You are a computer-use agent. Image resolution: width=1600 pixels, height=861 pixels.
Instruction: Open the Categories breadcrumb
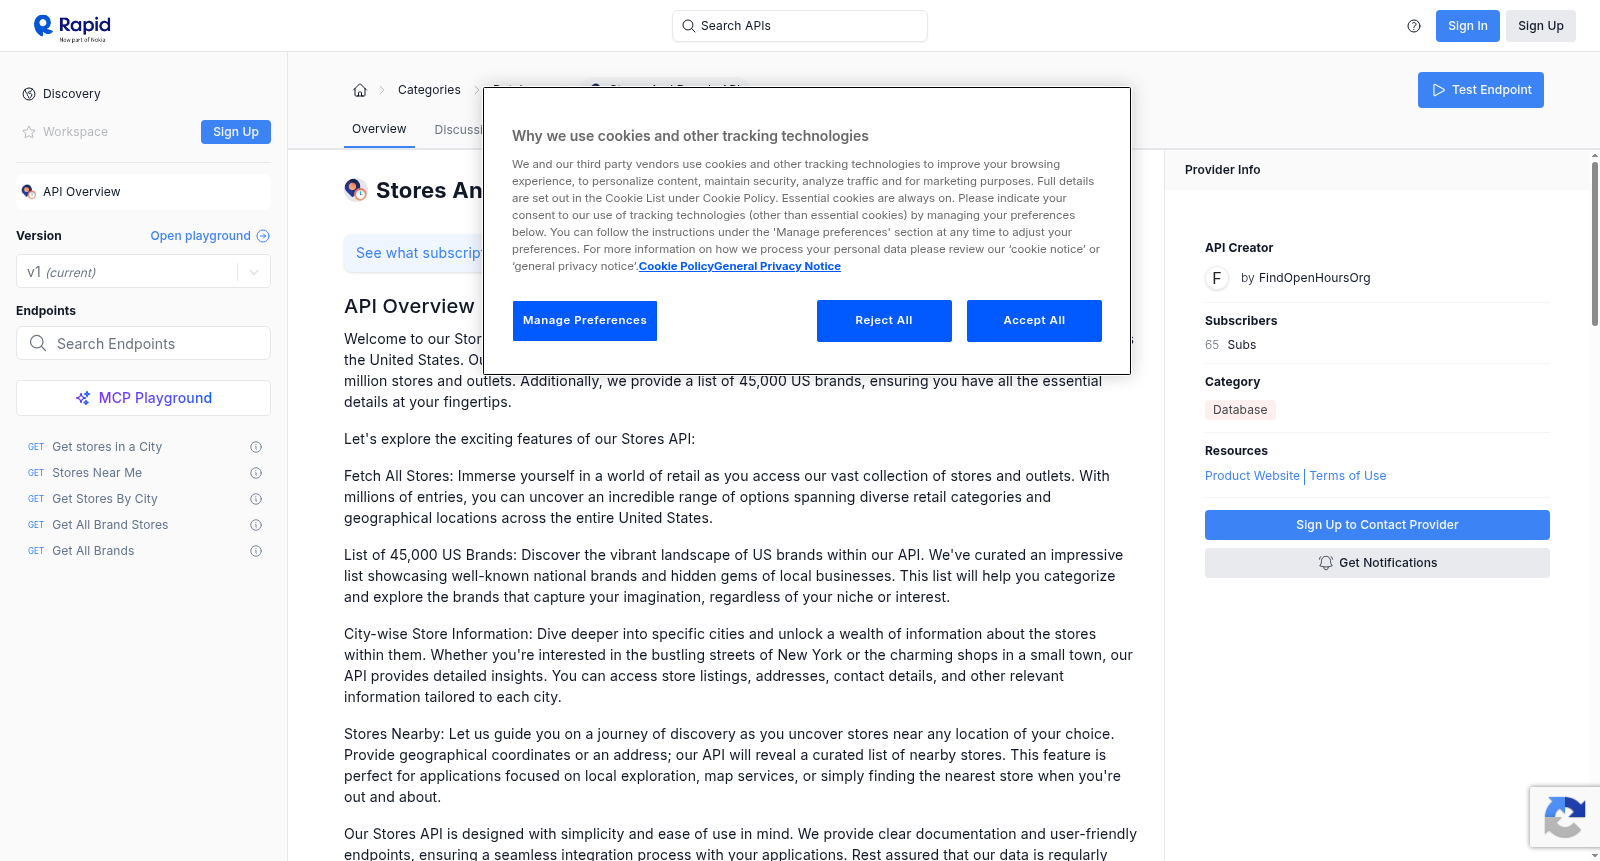point(429,90)
